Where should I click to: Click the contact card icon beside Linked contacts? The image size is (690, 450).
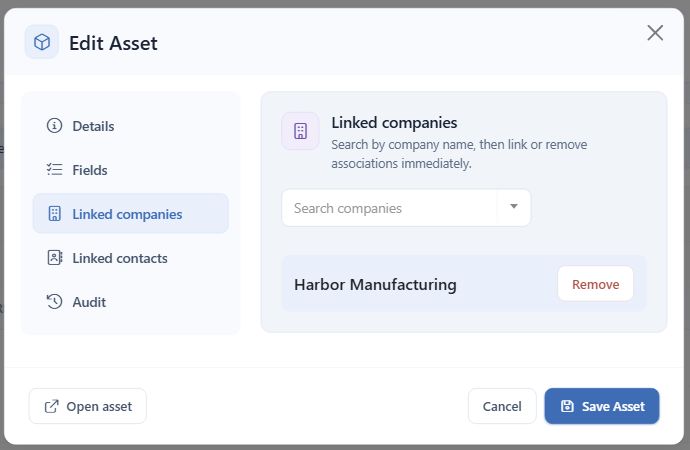click(55, 257)
